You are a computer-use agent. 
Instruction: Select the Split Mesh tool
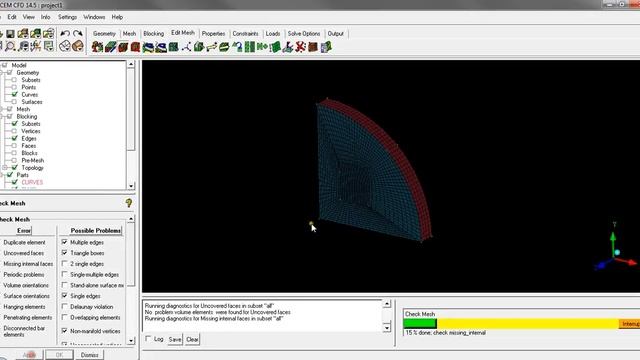199,47
